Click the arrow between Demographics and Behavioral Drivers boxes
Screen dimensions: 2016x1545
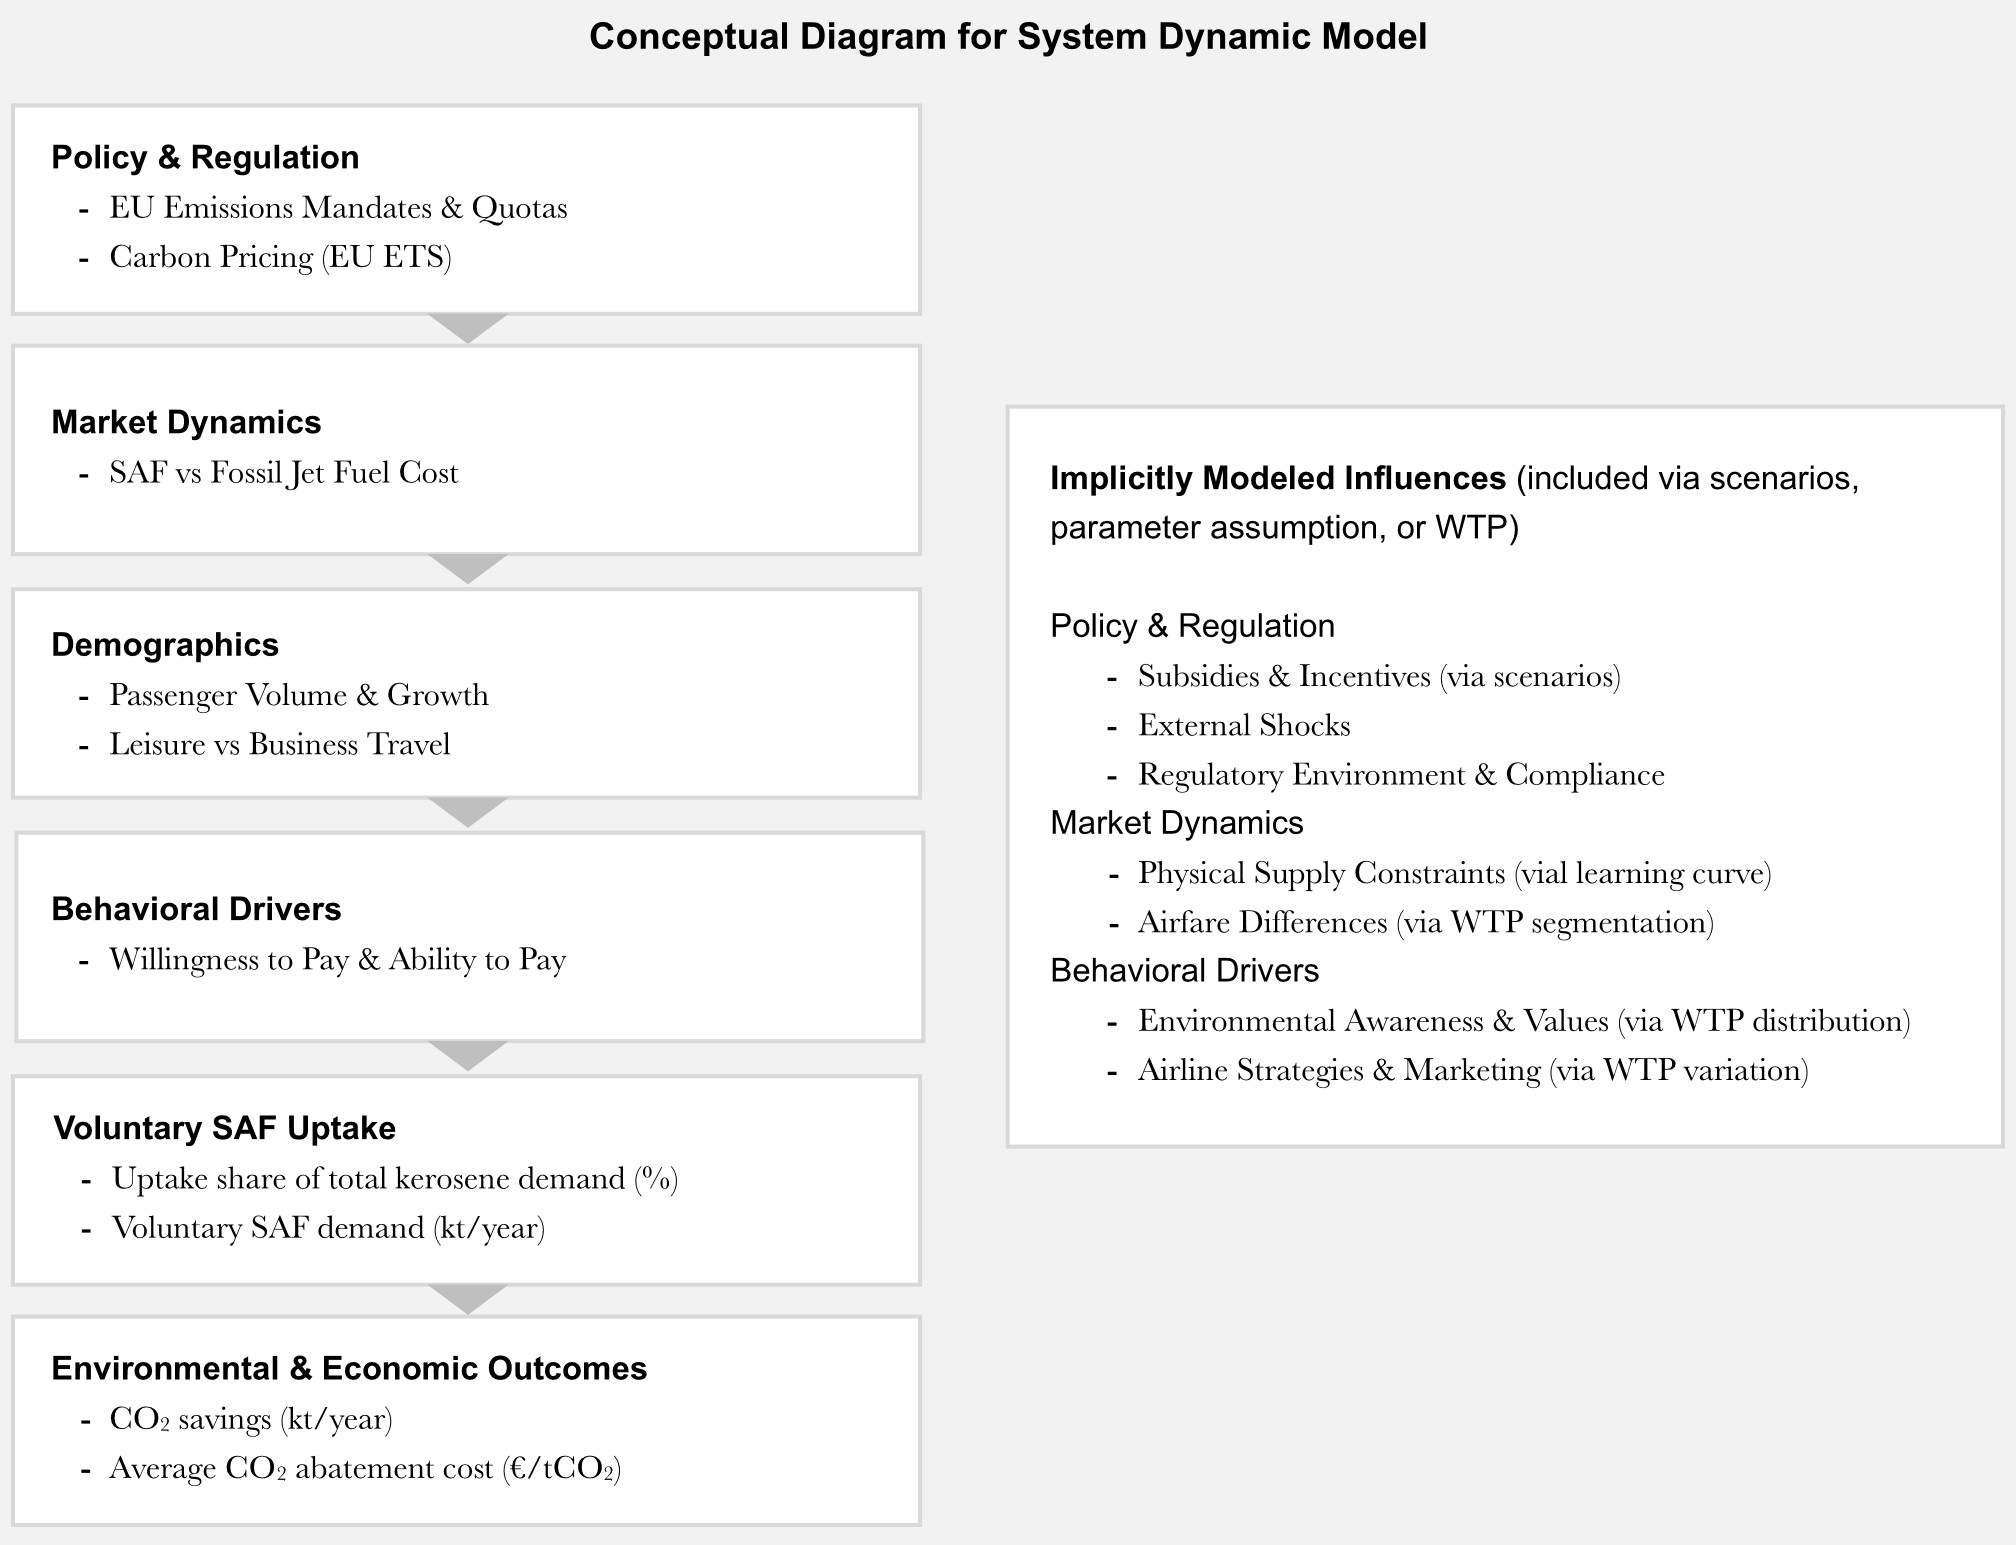click(468, 811)
